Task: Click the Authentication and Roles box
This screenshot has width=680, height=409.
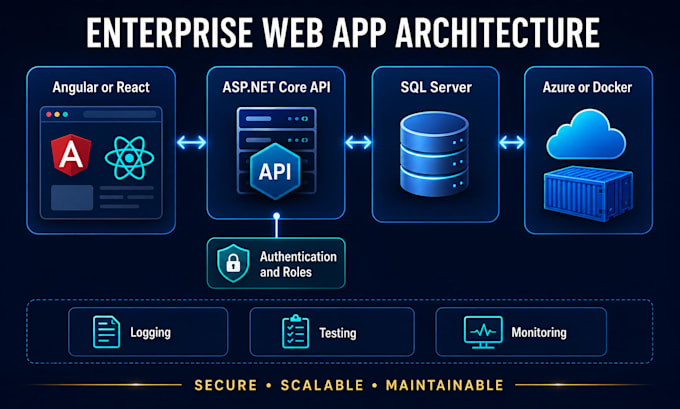Action: point(276,263)
